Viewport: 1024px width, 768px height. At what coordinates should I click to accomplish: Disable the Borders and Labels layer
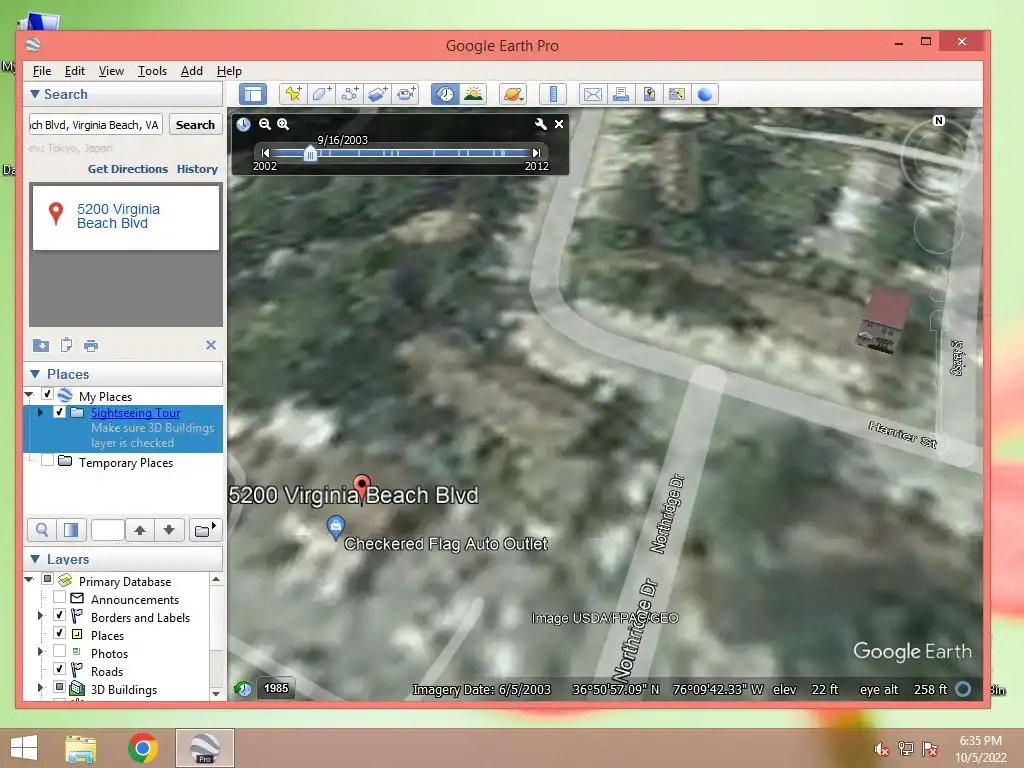(x=59, y=615)
